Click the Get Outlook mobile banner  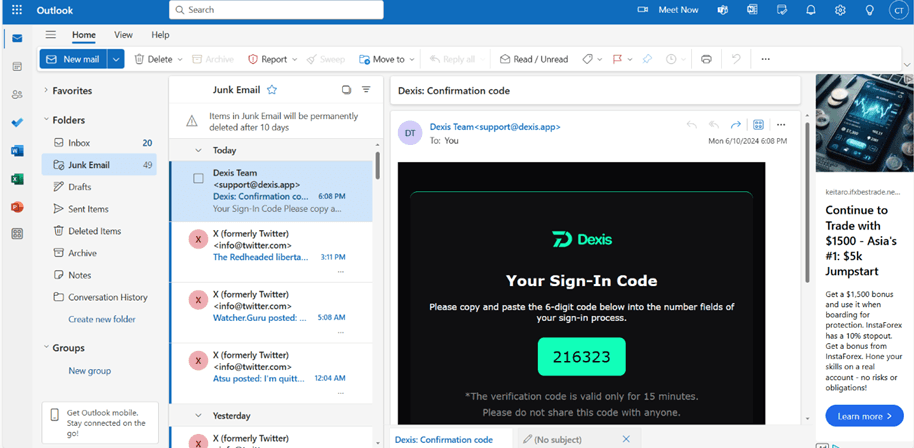click(x=100, y=423)
